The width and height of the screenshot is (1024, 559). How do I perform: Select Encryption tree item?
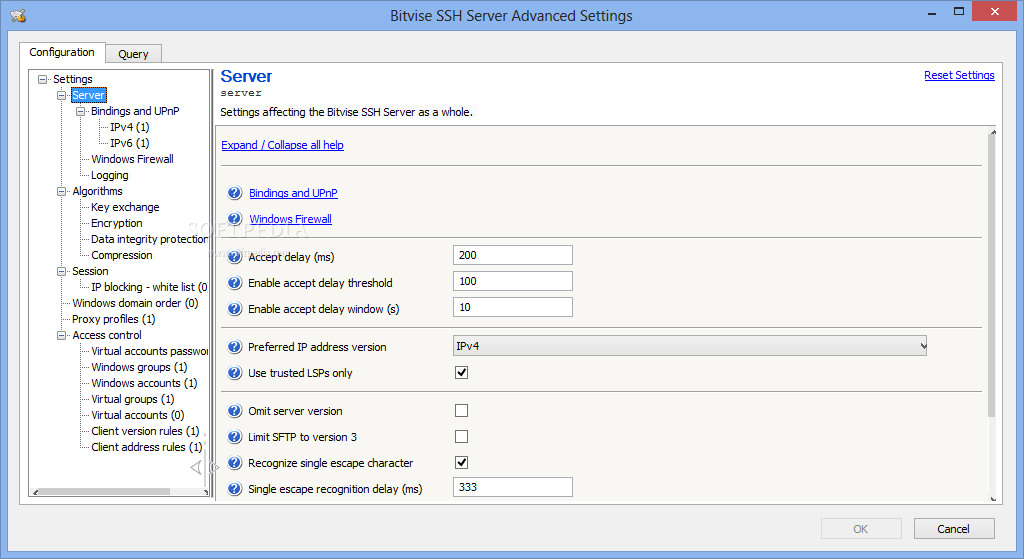point(117,223)
